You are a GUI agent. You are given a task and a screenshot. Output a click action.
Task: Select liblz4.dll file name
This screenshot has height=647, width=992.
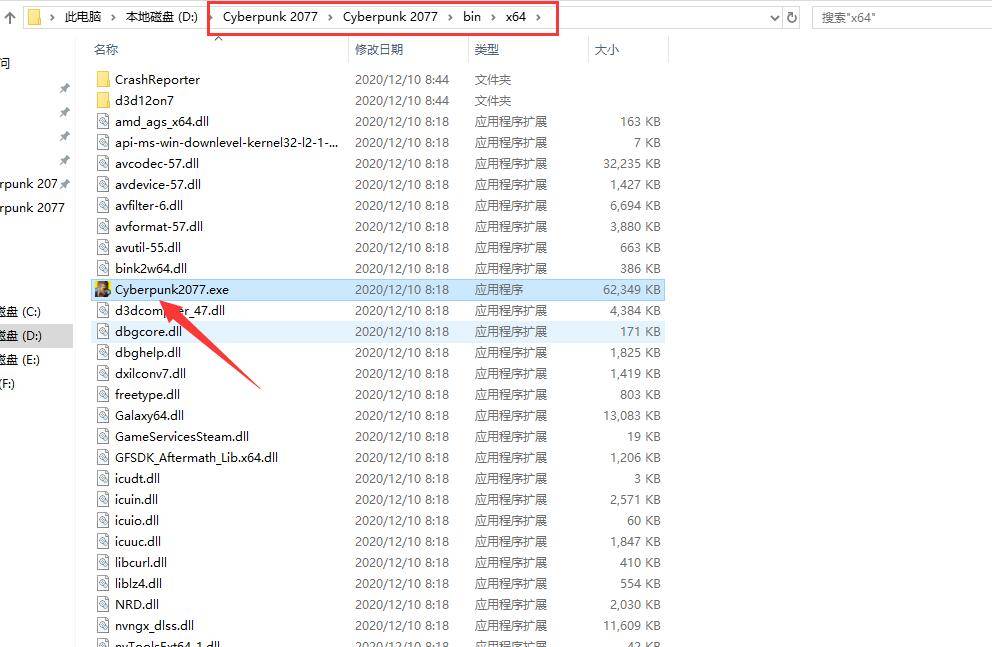pyautogui.click(x=138, y=583)
